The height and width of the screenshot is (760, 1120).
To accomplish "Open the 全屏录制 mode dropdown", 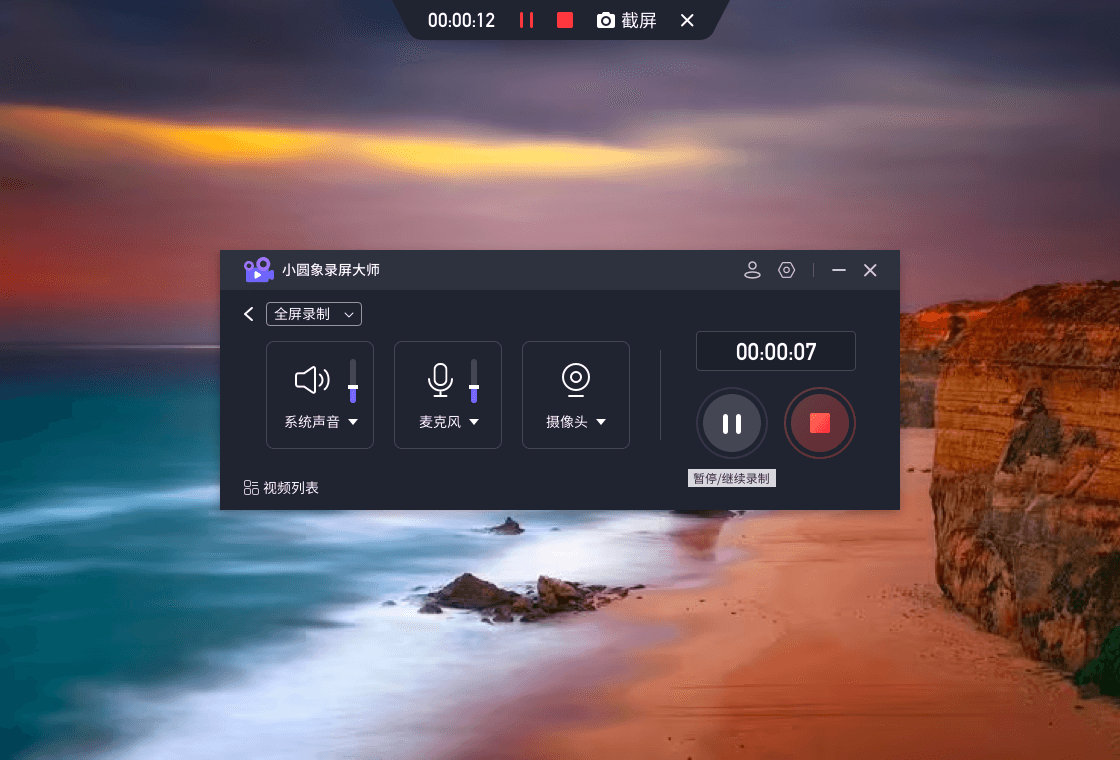I will pos(314,314).
